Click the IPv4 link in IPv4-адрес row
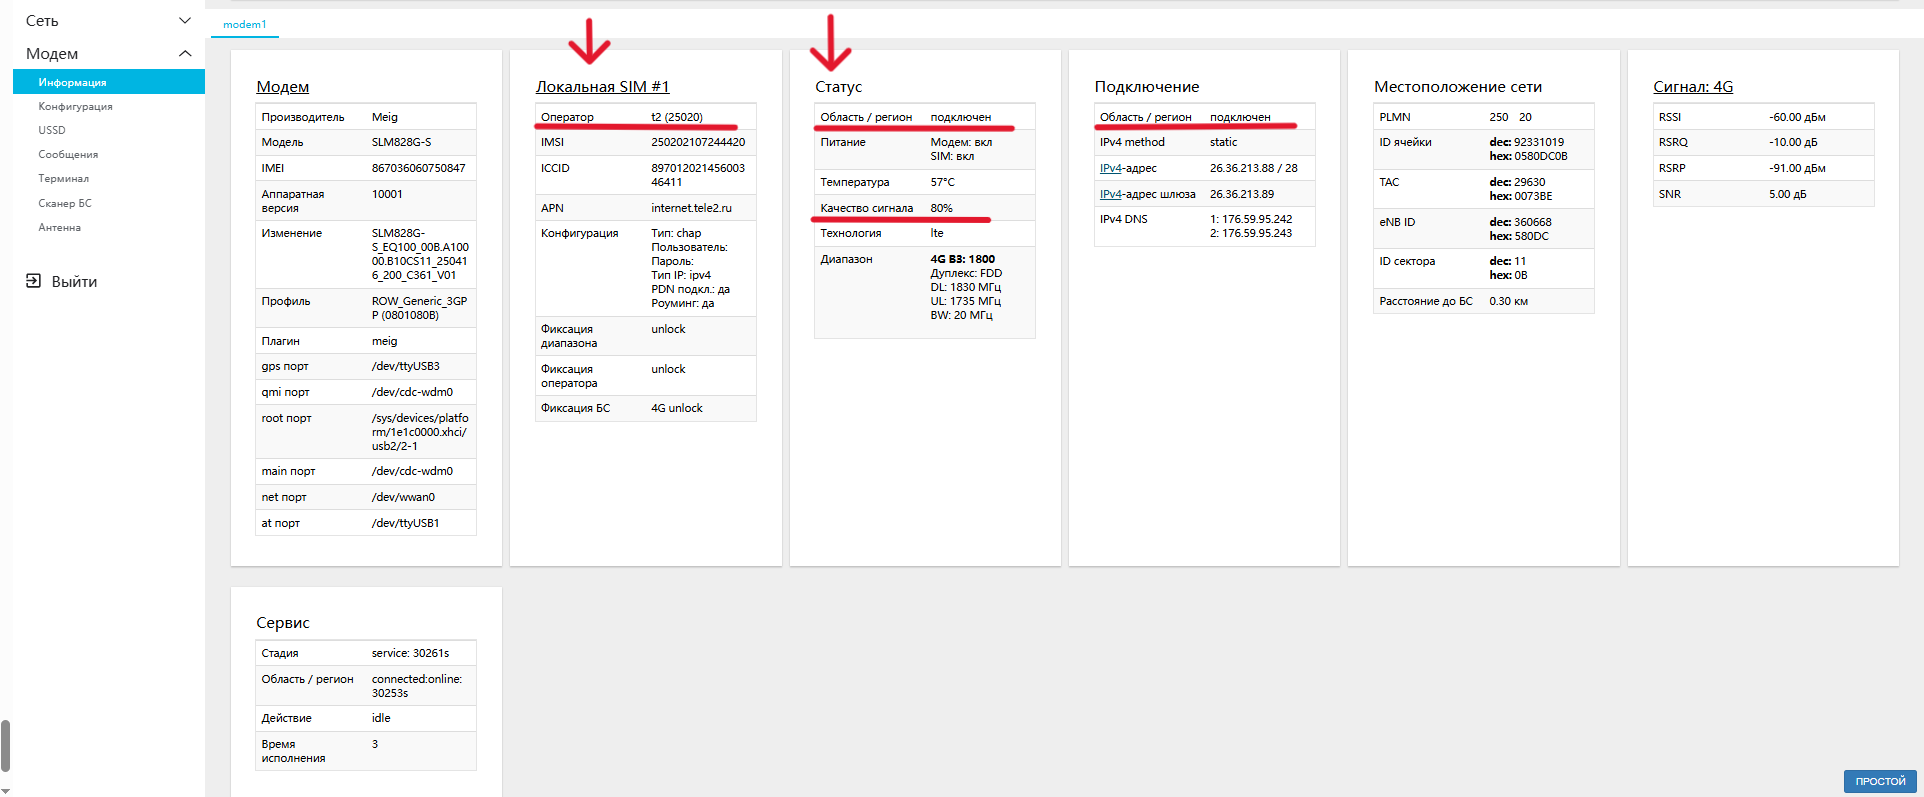The height and width of the screenshot is (797, 1924). tap(1111, 168)
